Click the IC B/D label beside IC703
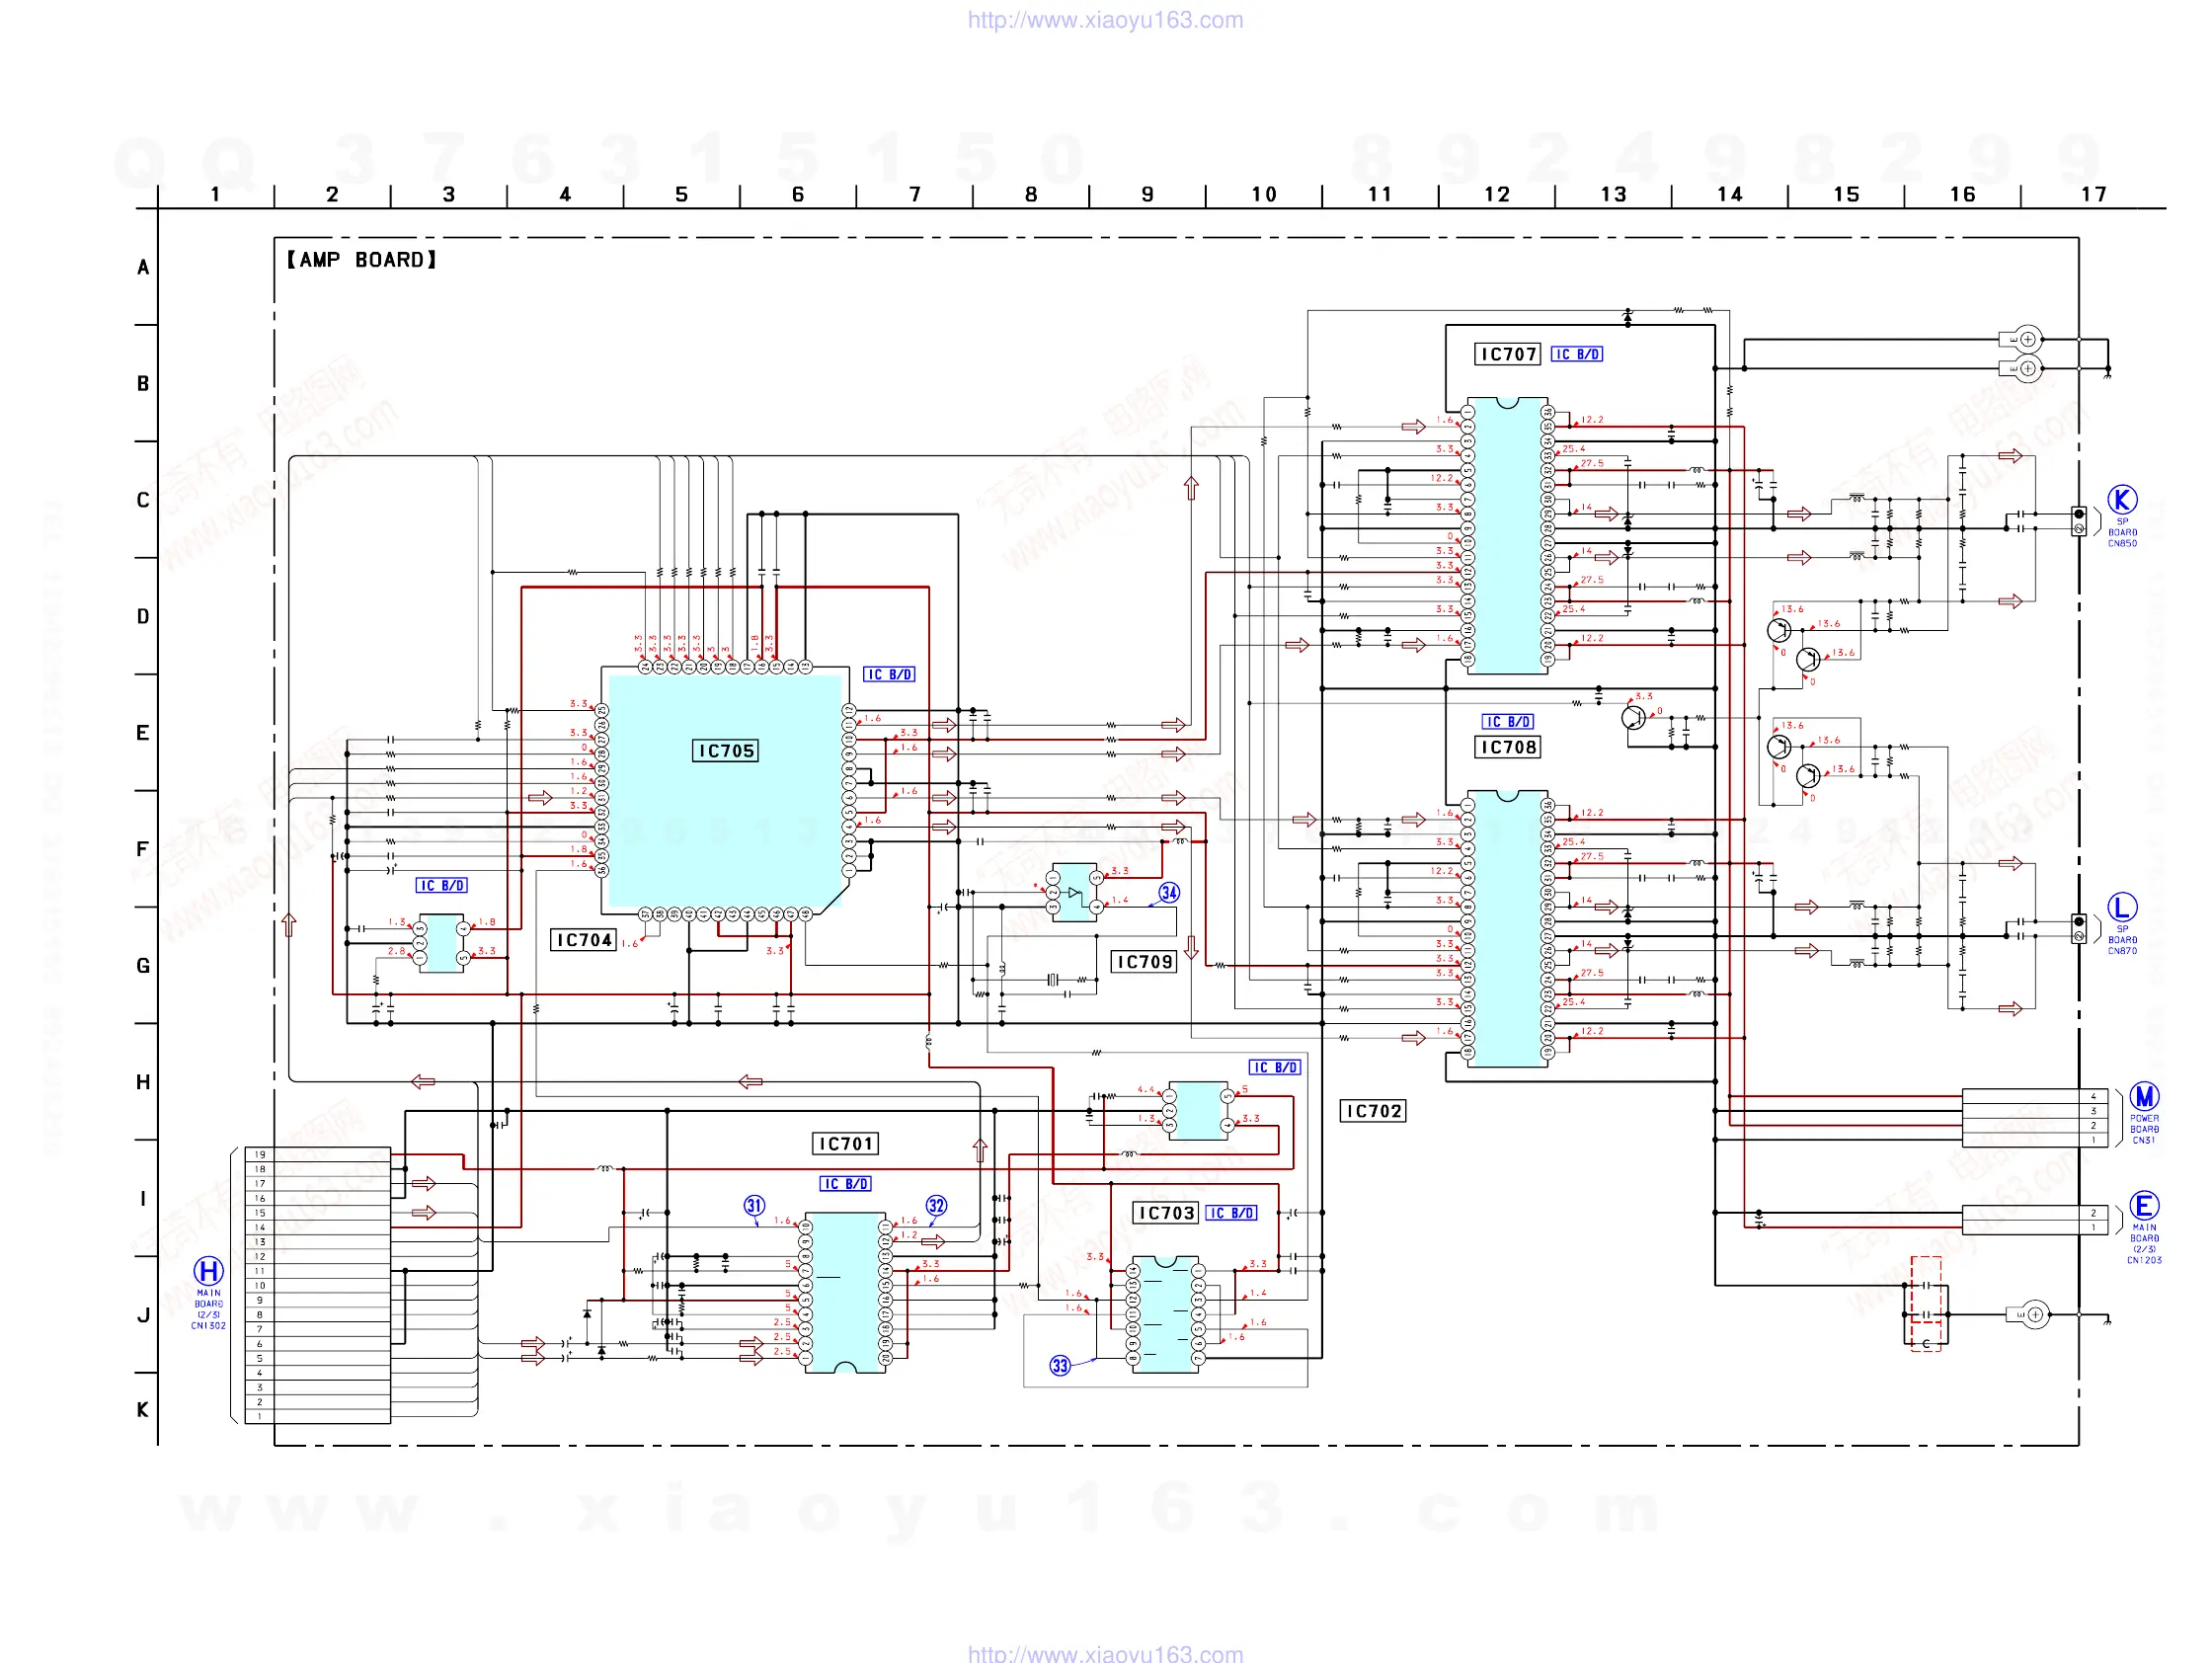2212x1663 pixels. pos(1231,1213)
